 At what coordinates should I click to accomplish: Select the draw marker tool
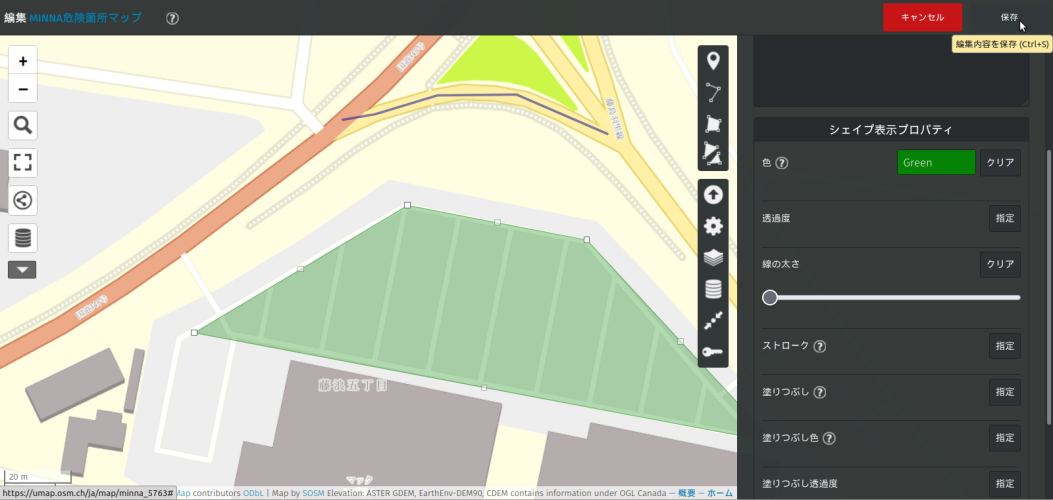coord(713,61)
